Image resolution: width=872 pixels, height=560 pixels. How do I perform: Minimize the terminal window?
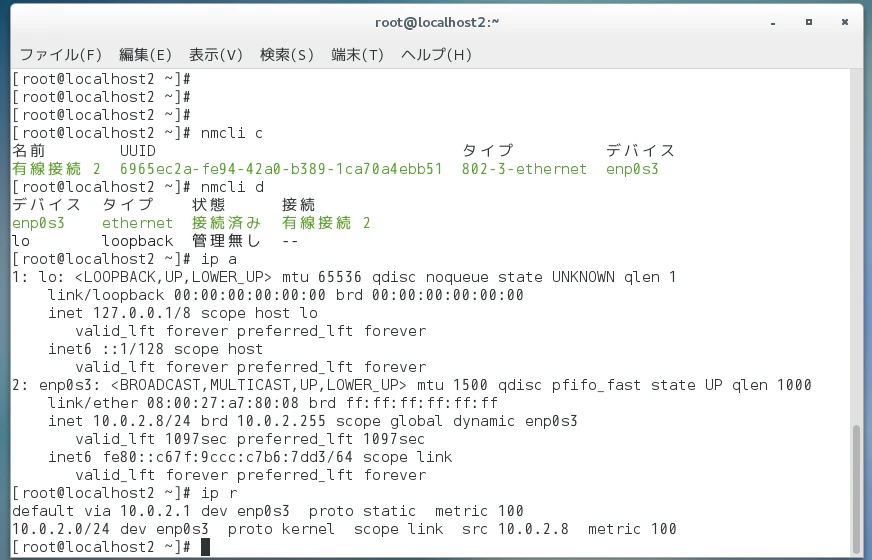[x=773, y=22]
